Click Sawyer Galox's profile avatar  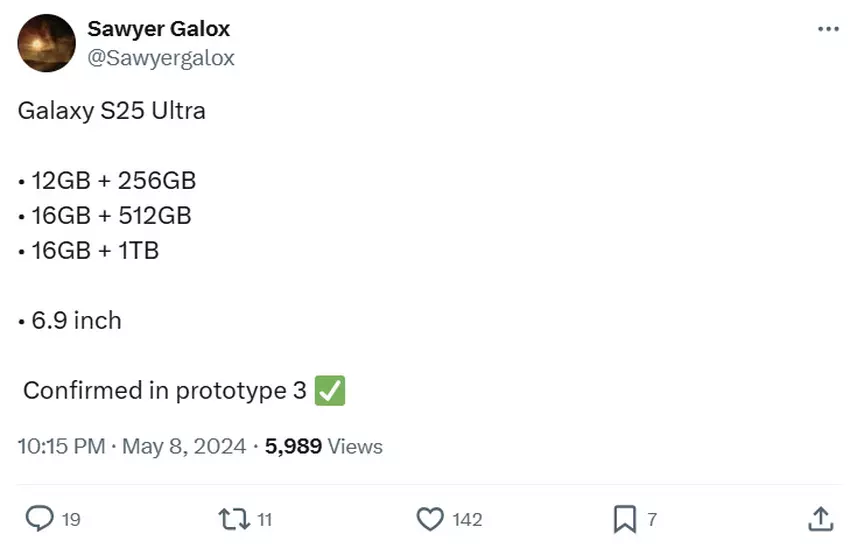(47, 43)
